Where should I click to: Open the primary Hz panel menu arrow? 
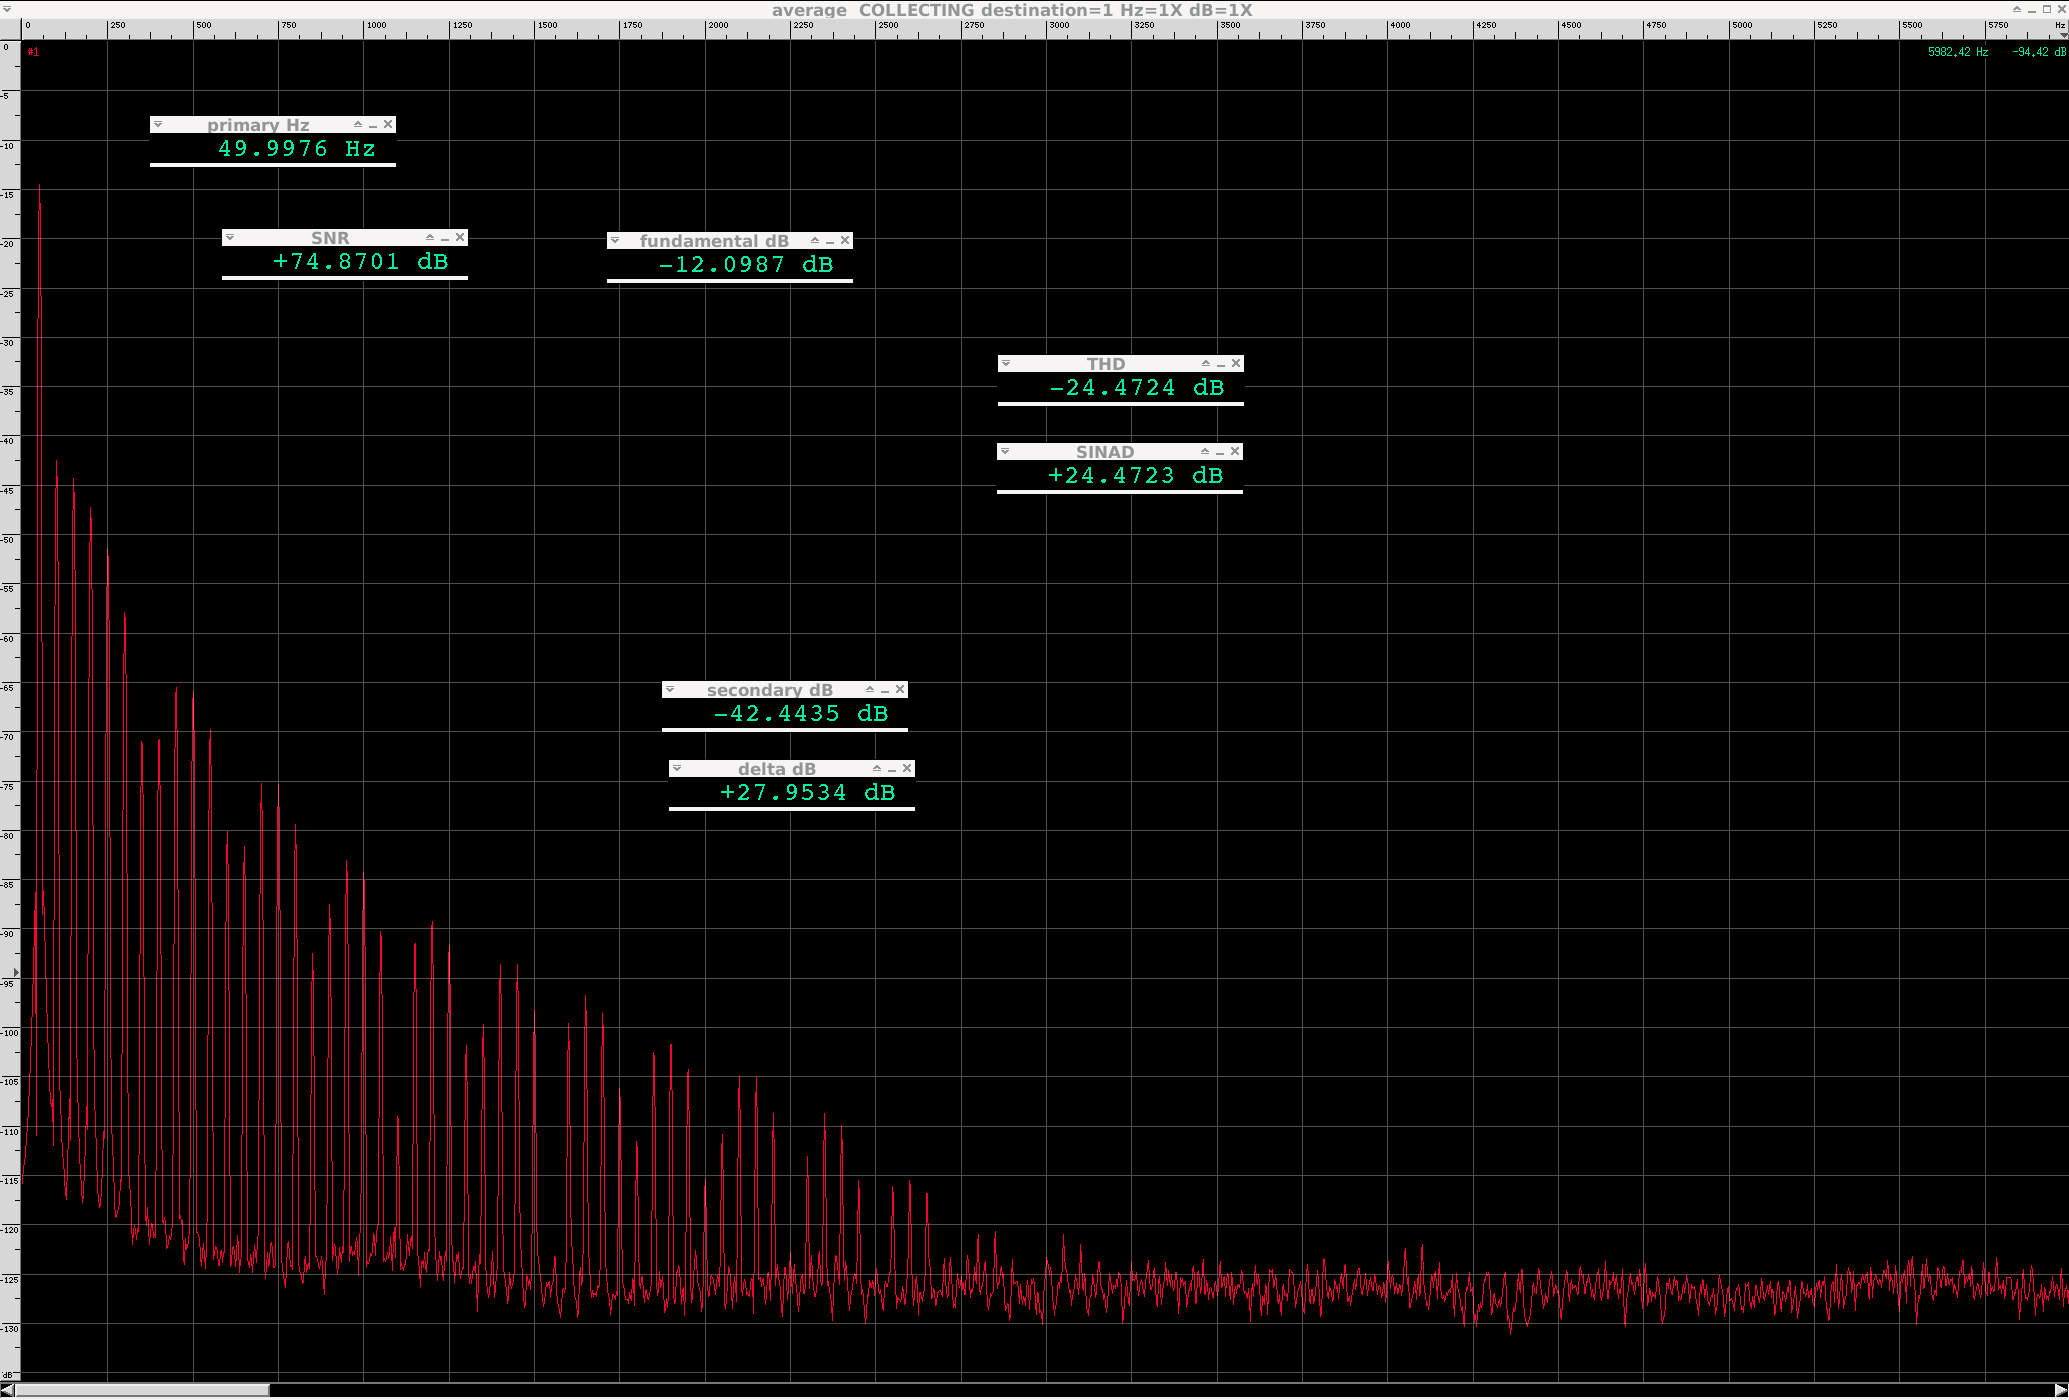(x=158, y=125)
